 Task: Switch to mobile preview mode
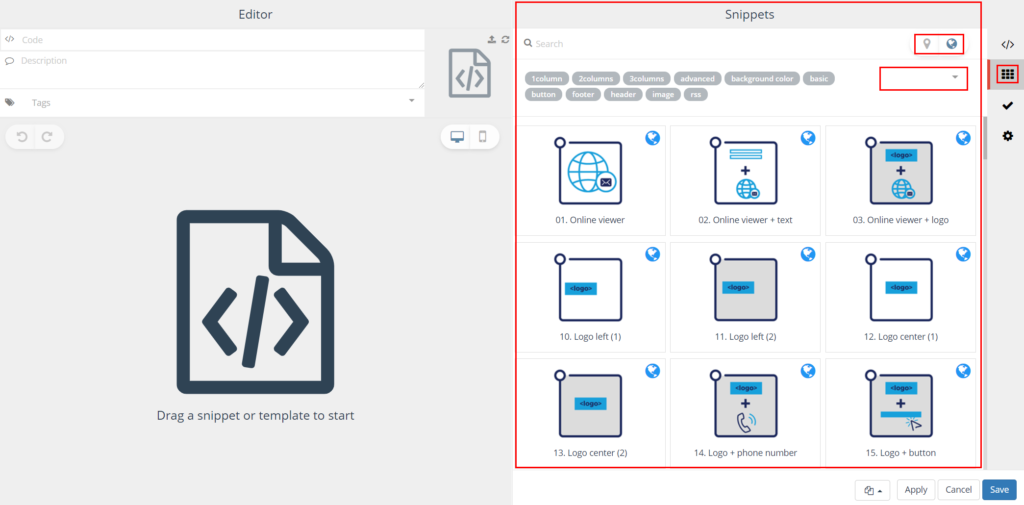(x=483, y=137)
